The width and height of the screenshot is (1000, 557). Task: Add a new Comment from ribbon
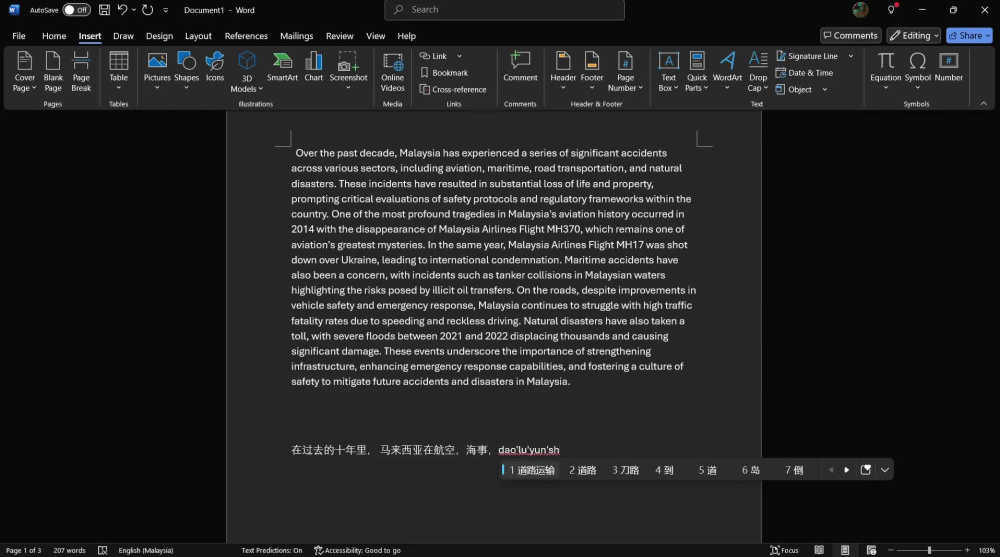pyautogui.click(x=520, y=67)
